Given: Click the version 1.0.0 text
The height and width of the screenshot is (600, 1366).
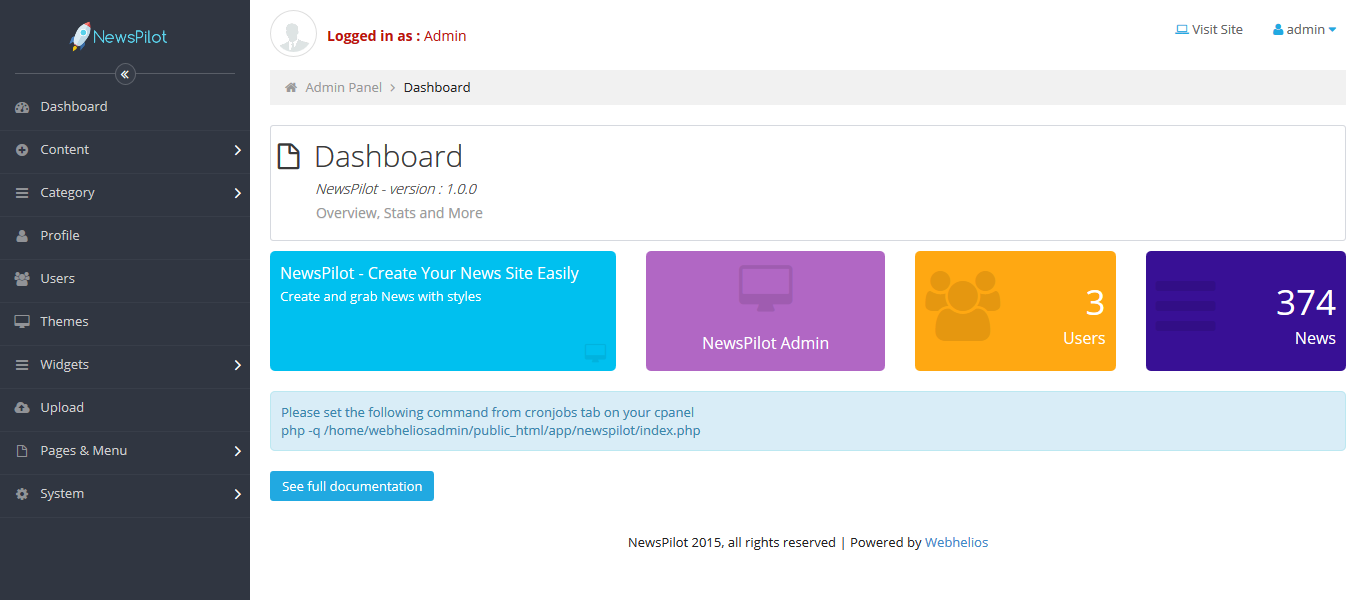Looking at the screenshot, I should [396, 189].
